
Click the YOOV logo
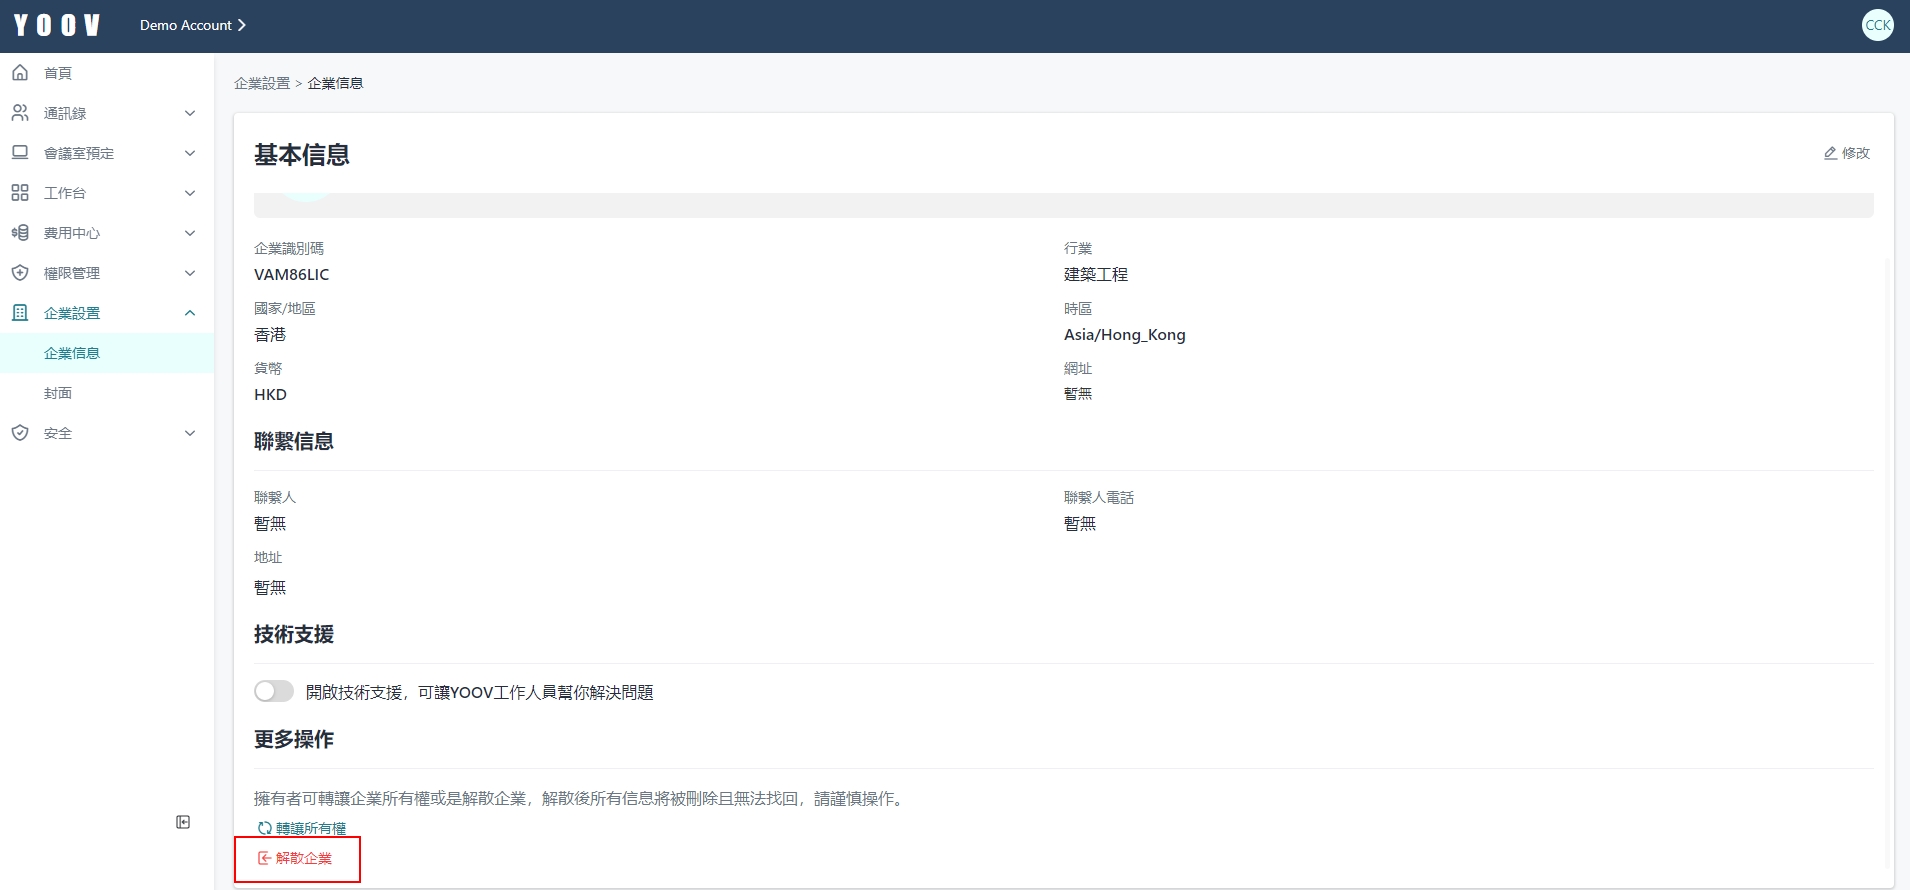tap(57, 25)
